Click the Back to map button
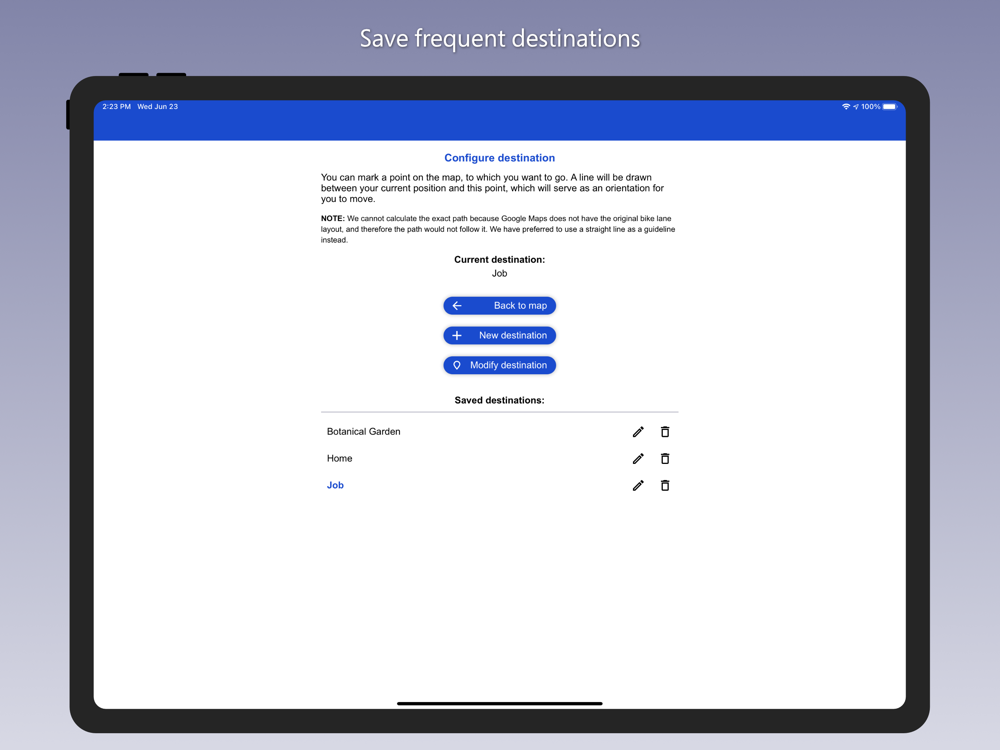The width and height of the screenshot is (1000, 750). coord(499,305)
